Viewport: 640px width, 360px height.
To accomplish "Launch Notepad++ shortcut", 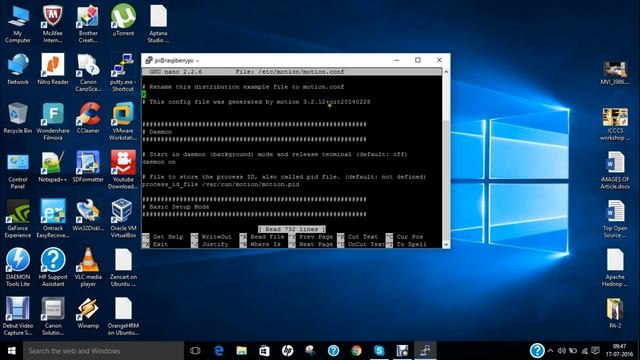I will [53, 167].
